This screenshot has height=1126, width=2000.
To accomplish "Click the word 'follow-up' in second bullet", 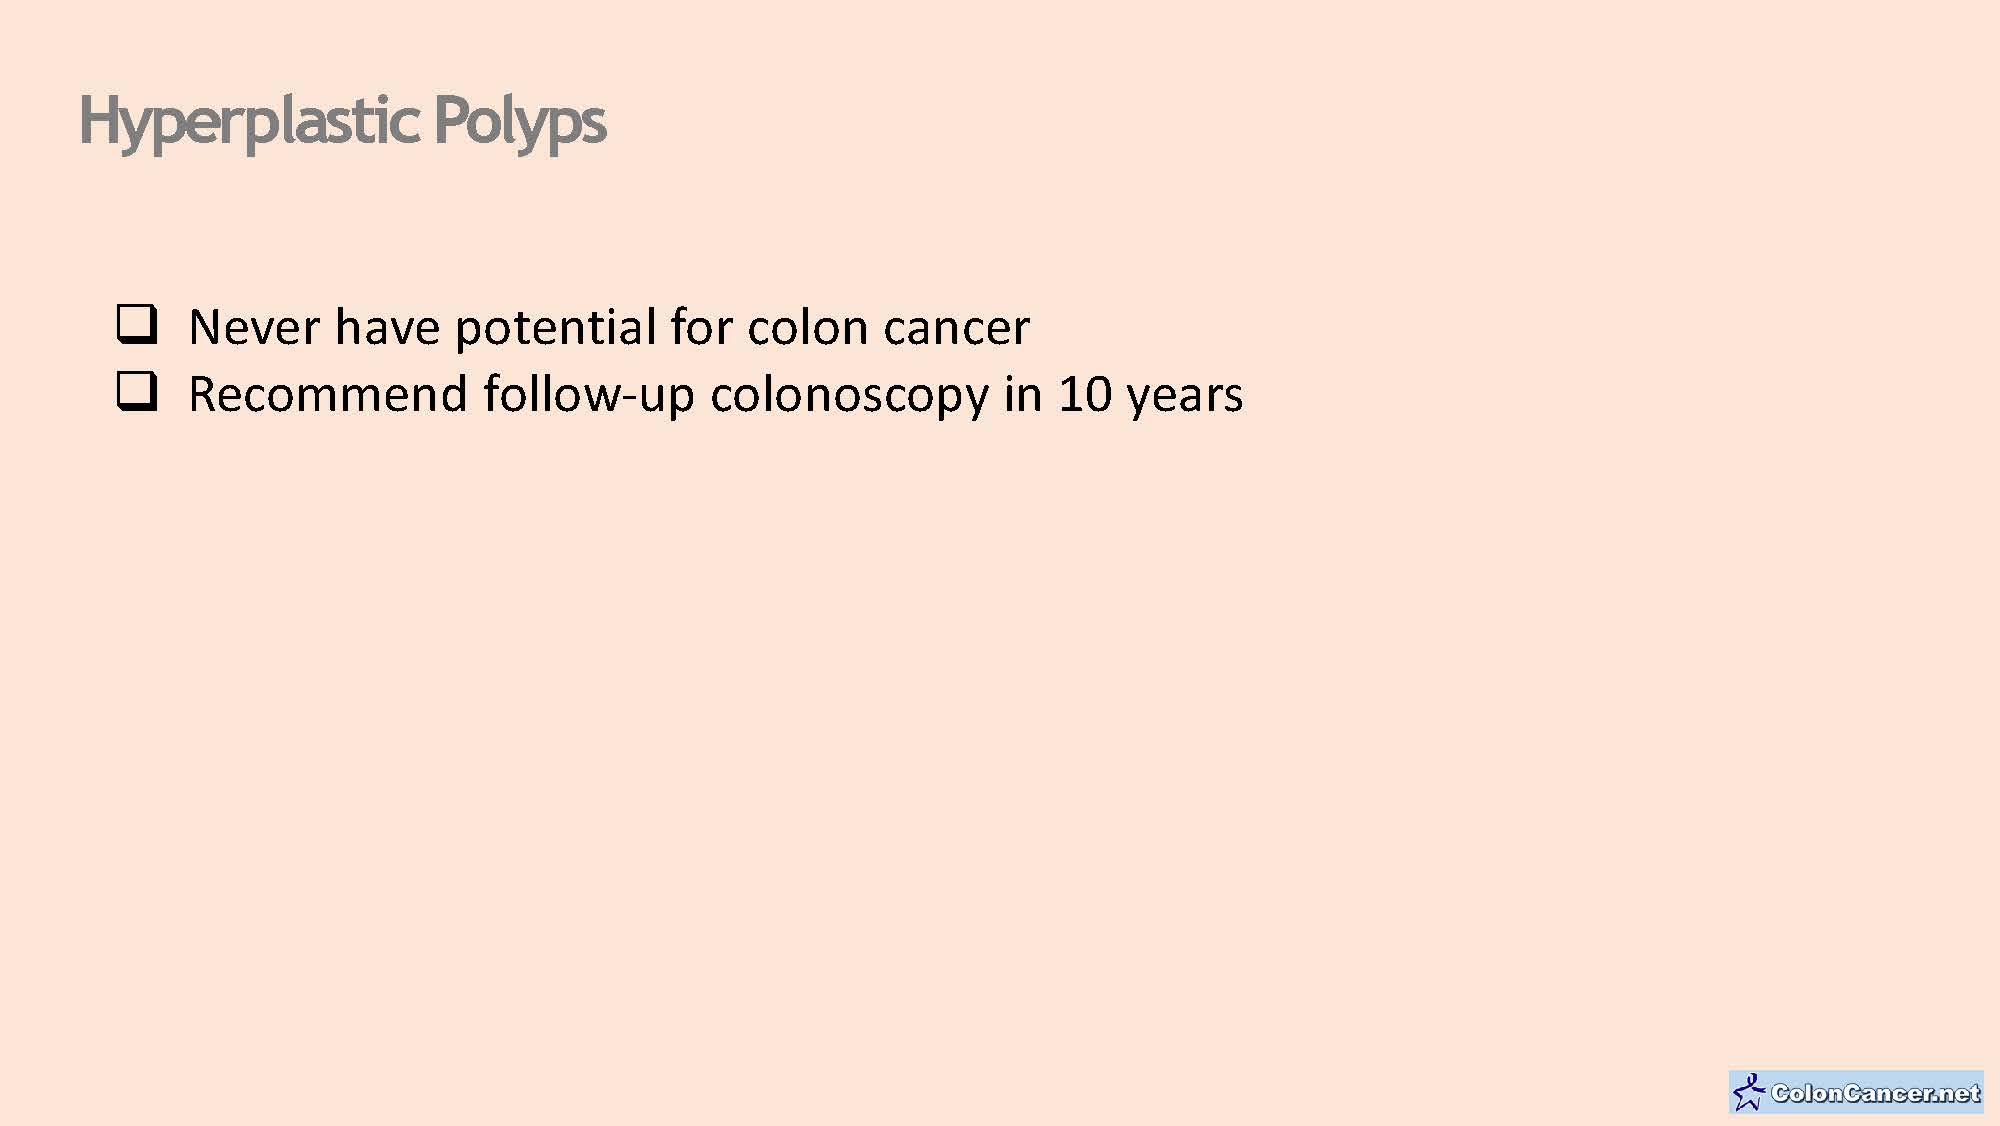I will pyautogui.click(x=589, y=394).
